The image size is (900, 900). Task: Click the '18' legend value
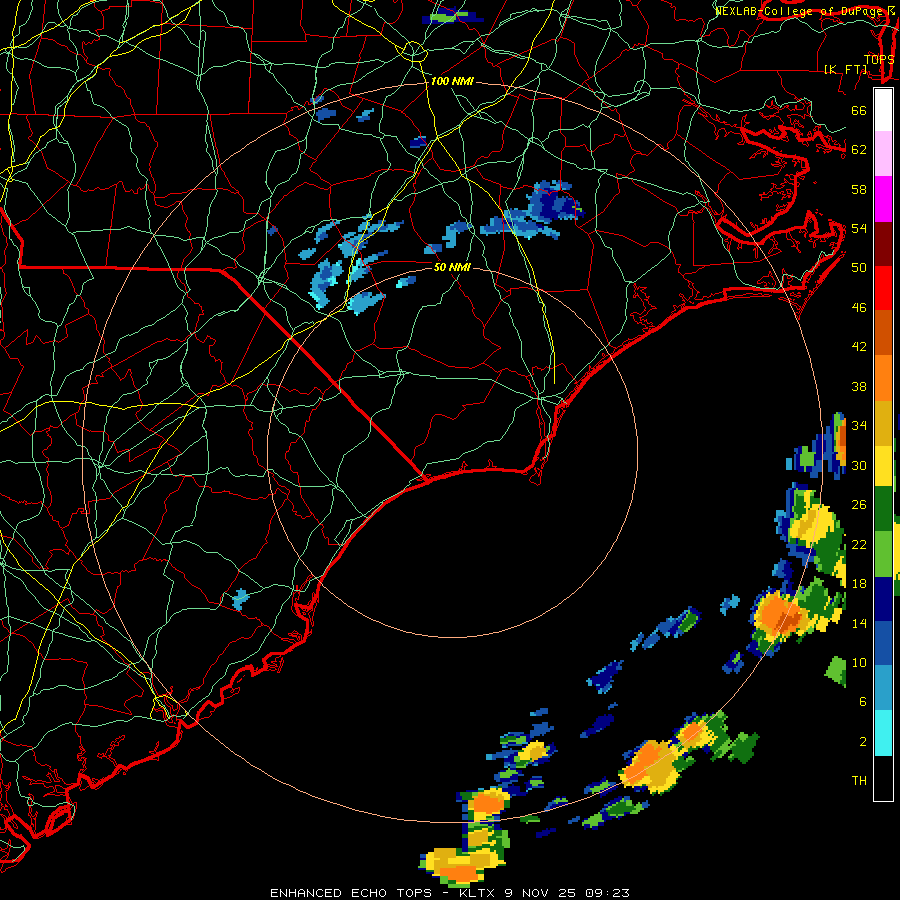pos(859,584)
